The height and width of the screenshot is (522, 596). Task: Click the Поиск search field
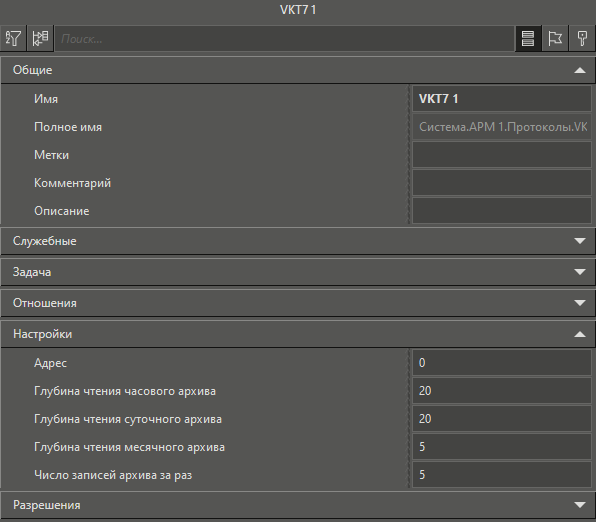(x=284, y=38)
